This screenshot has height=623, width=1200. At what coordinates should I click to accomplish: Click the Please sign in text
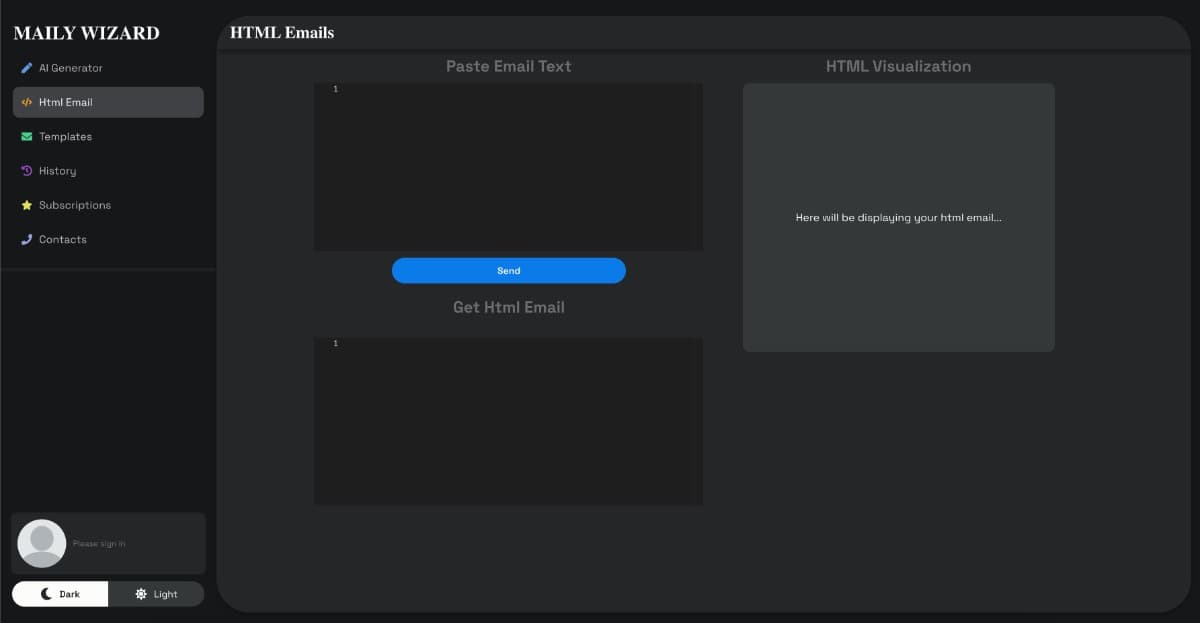tap(99, 544)
